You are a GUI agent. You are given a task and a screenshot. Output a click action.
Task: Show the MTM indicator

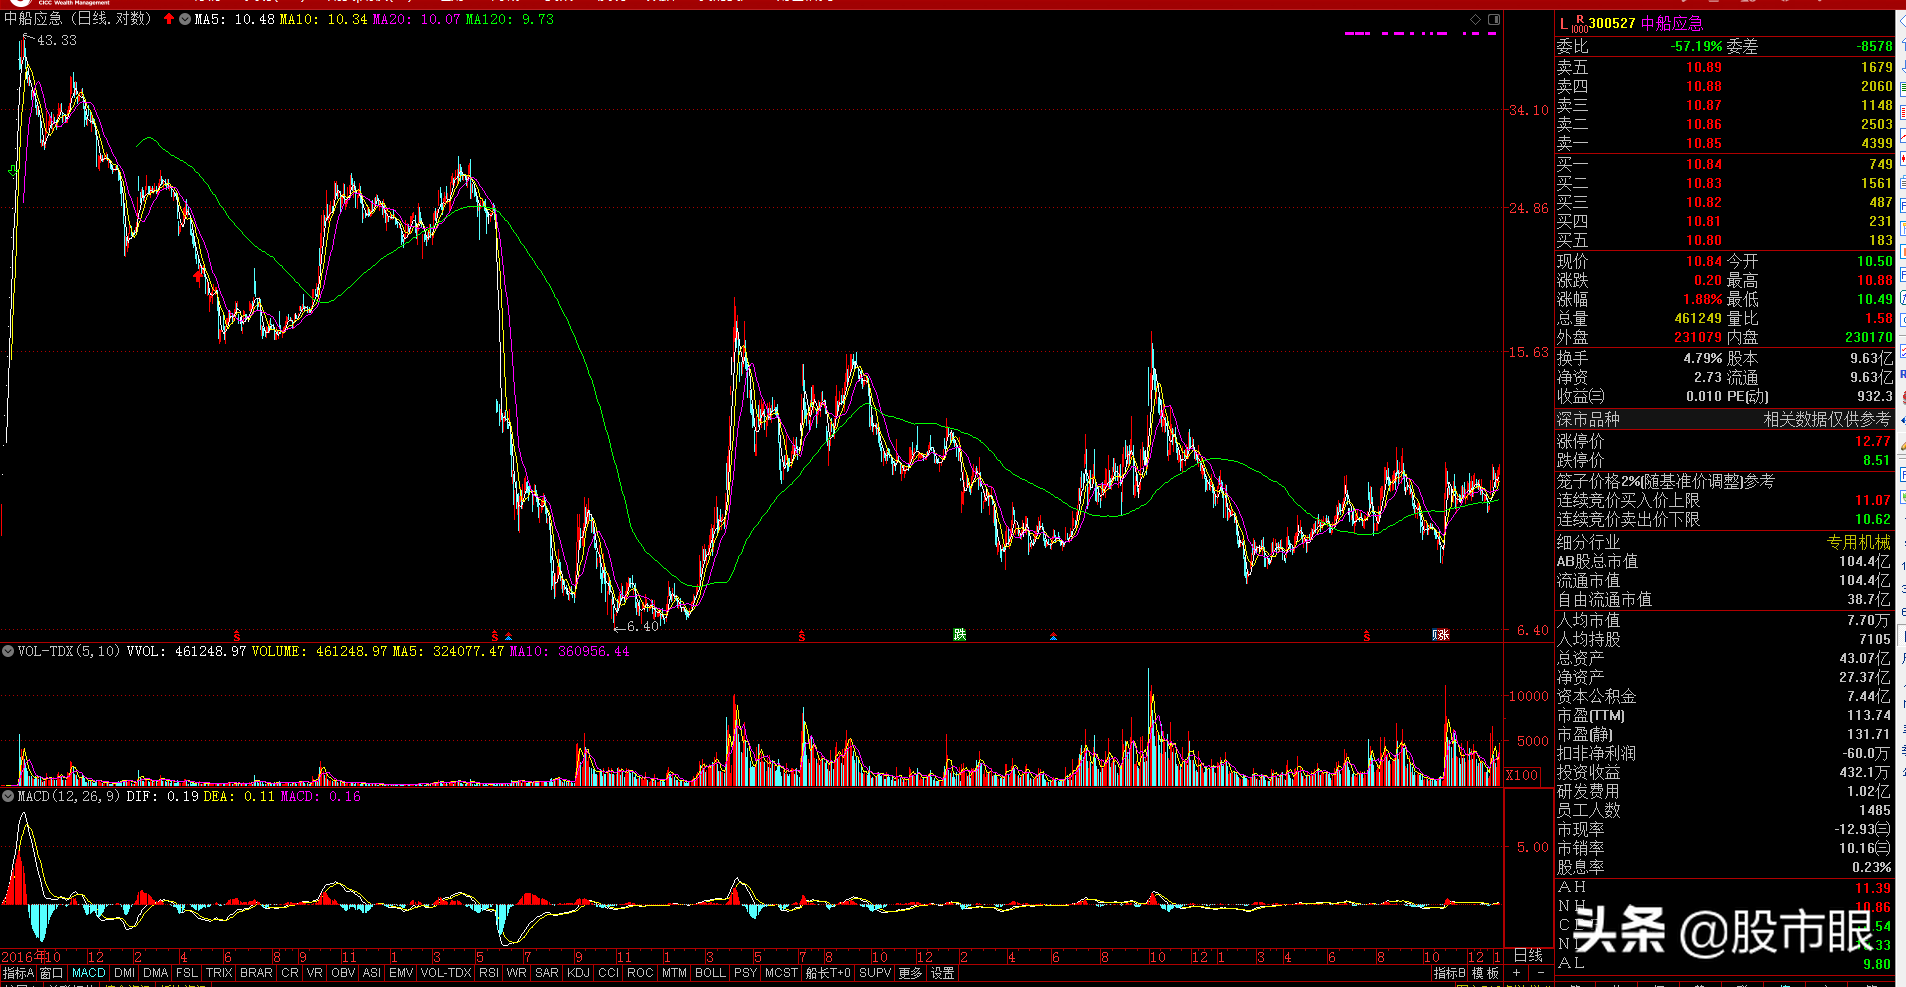coord(675,973)
